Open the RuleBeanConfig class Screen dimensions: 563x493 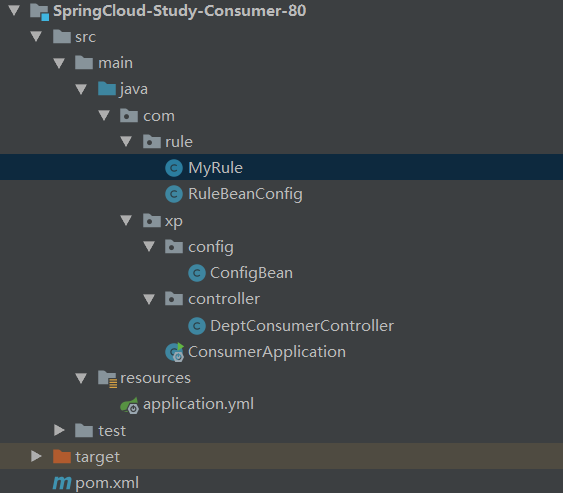click(245, 194)
